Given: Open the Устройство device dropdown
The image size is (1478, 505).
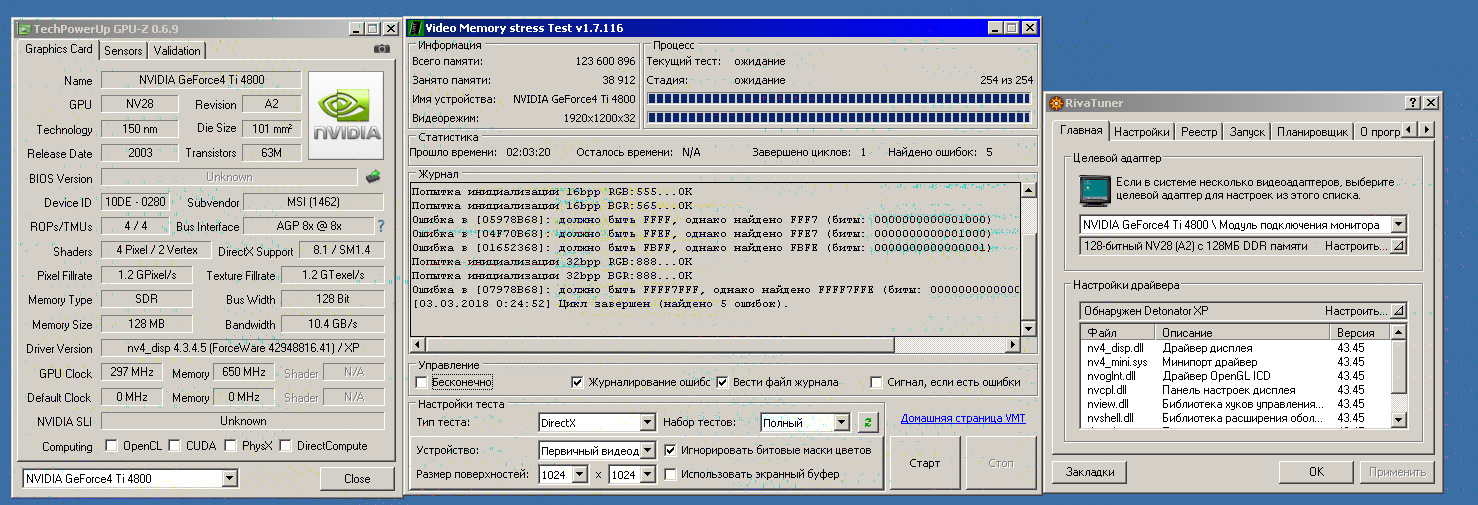Looking at the screenshot, I should coord(647,450).
